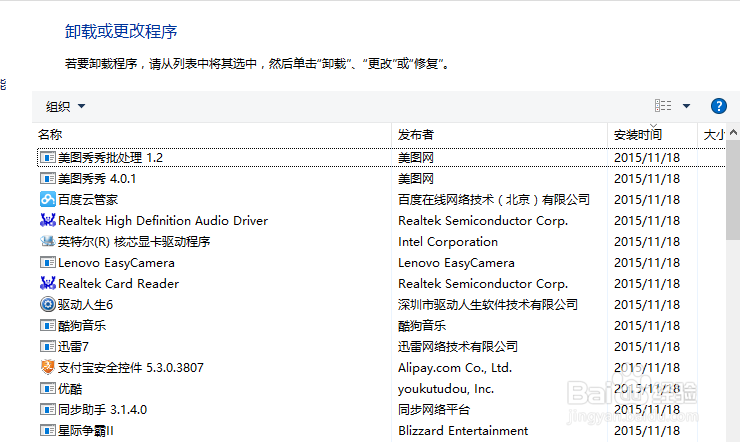The width and height of the screenshot is (740, 442).
Task: Sort by 安装时间 (Install date) column header
Action: [637, 134]
